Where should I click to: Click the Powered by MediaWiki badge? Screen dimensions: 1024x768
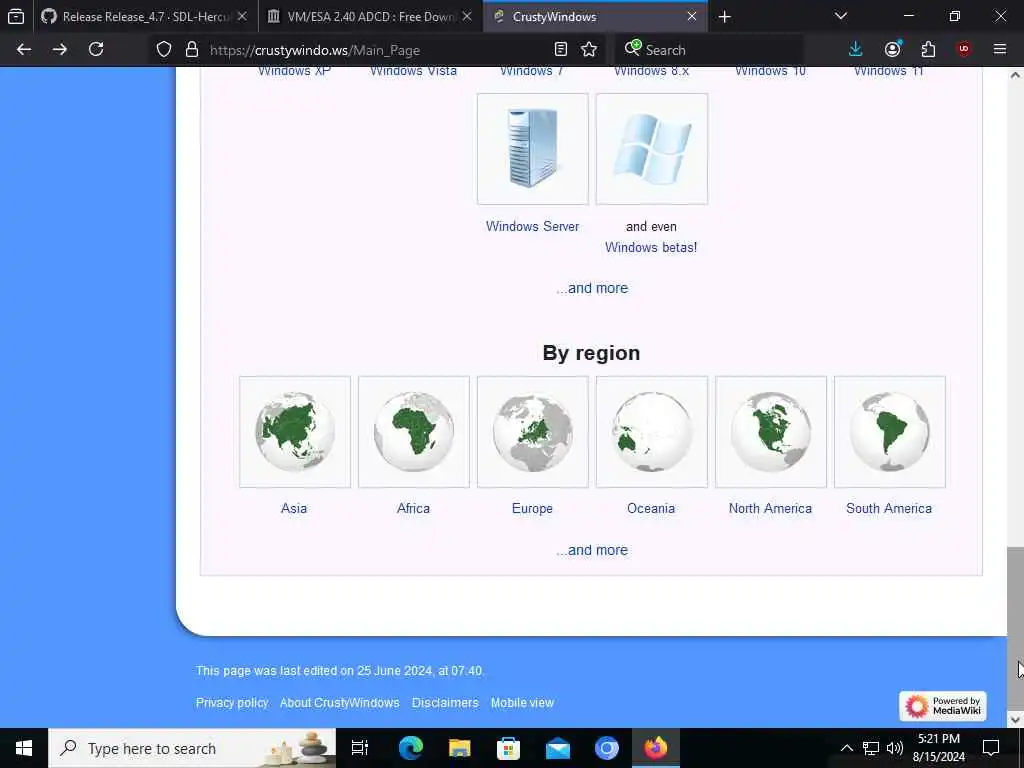pyautogui.click(x=942, y=706)
